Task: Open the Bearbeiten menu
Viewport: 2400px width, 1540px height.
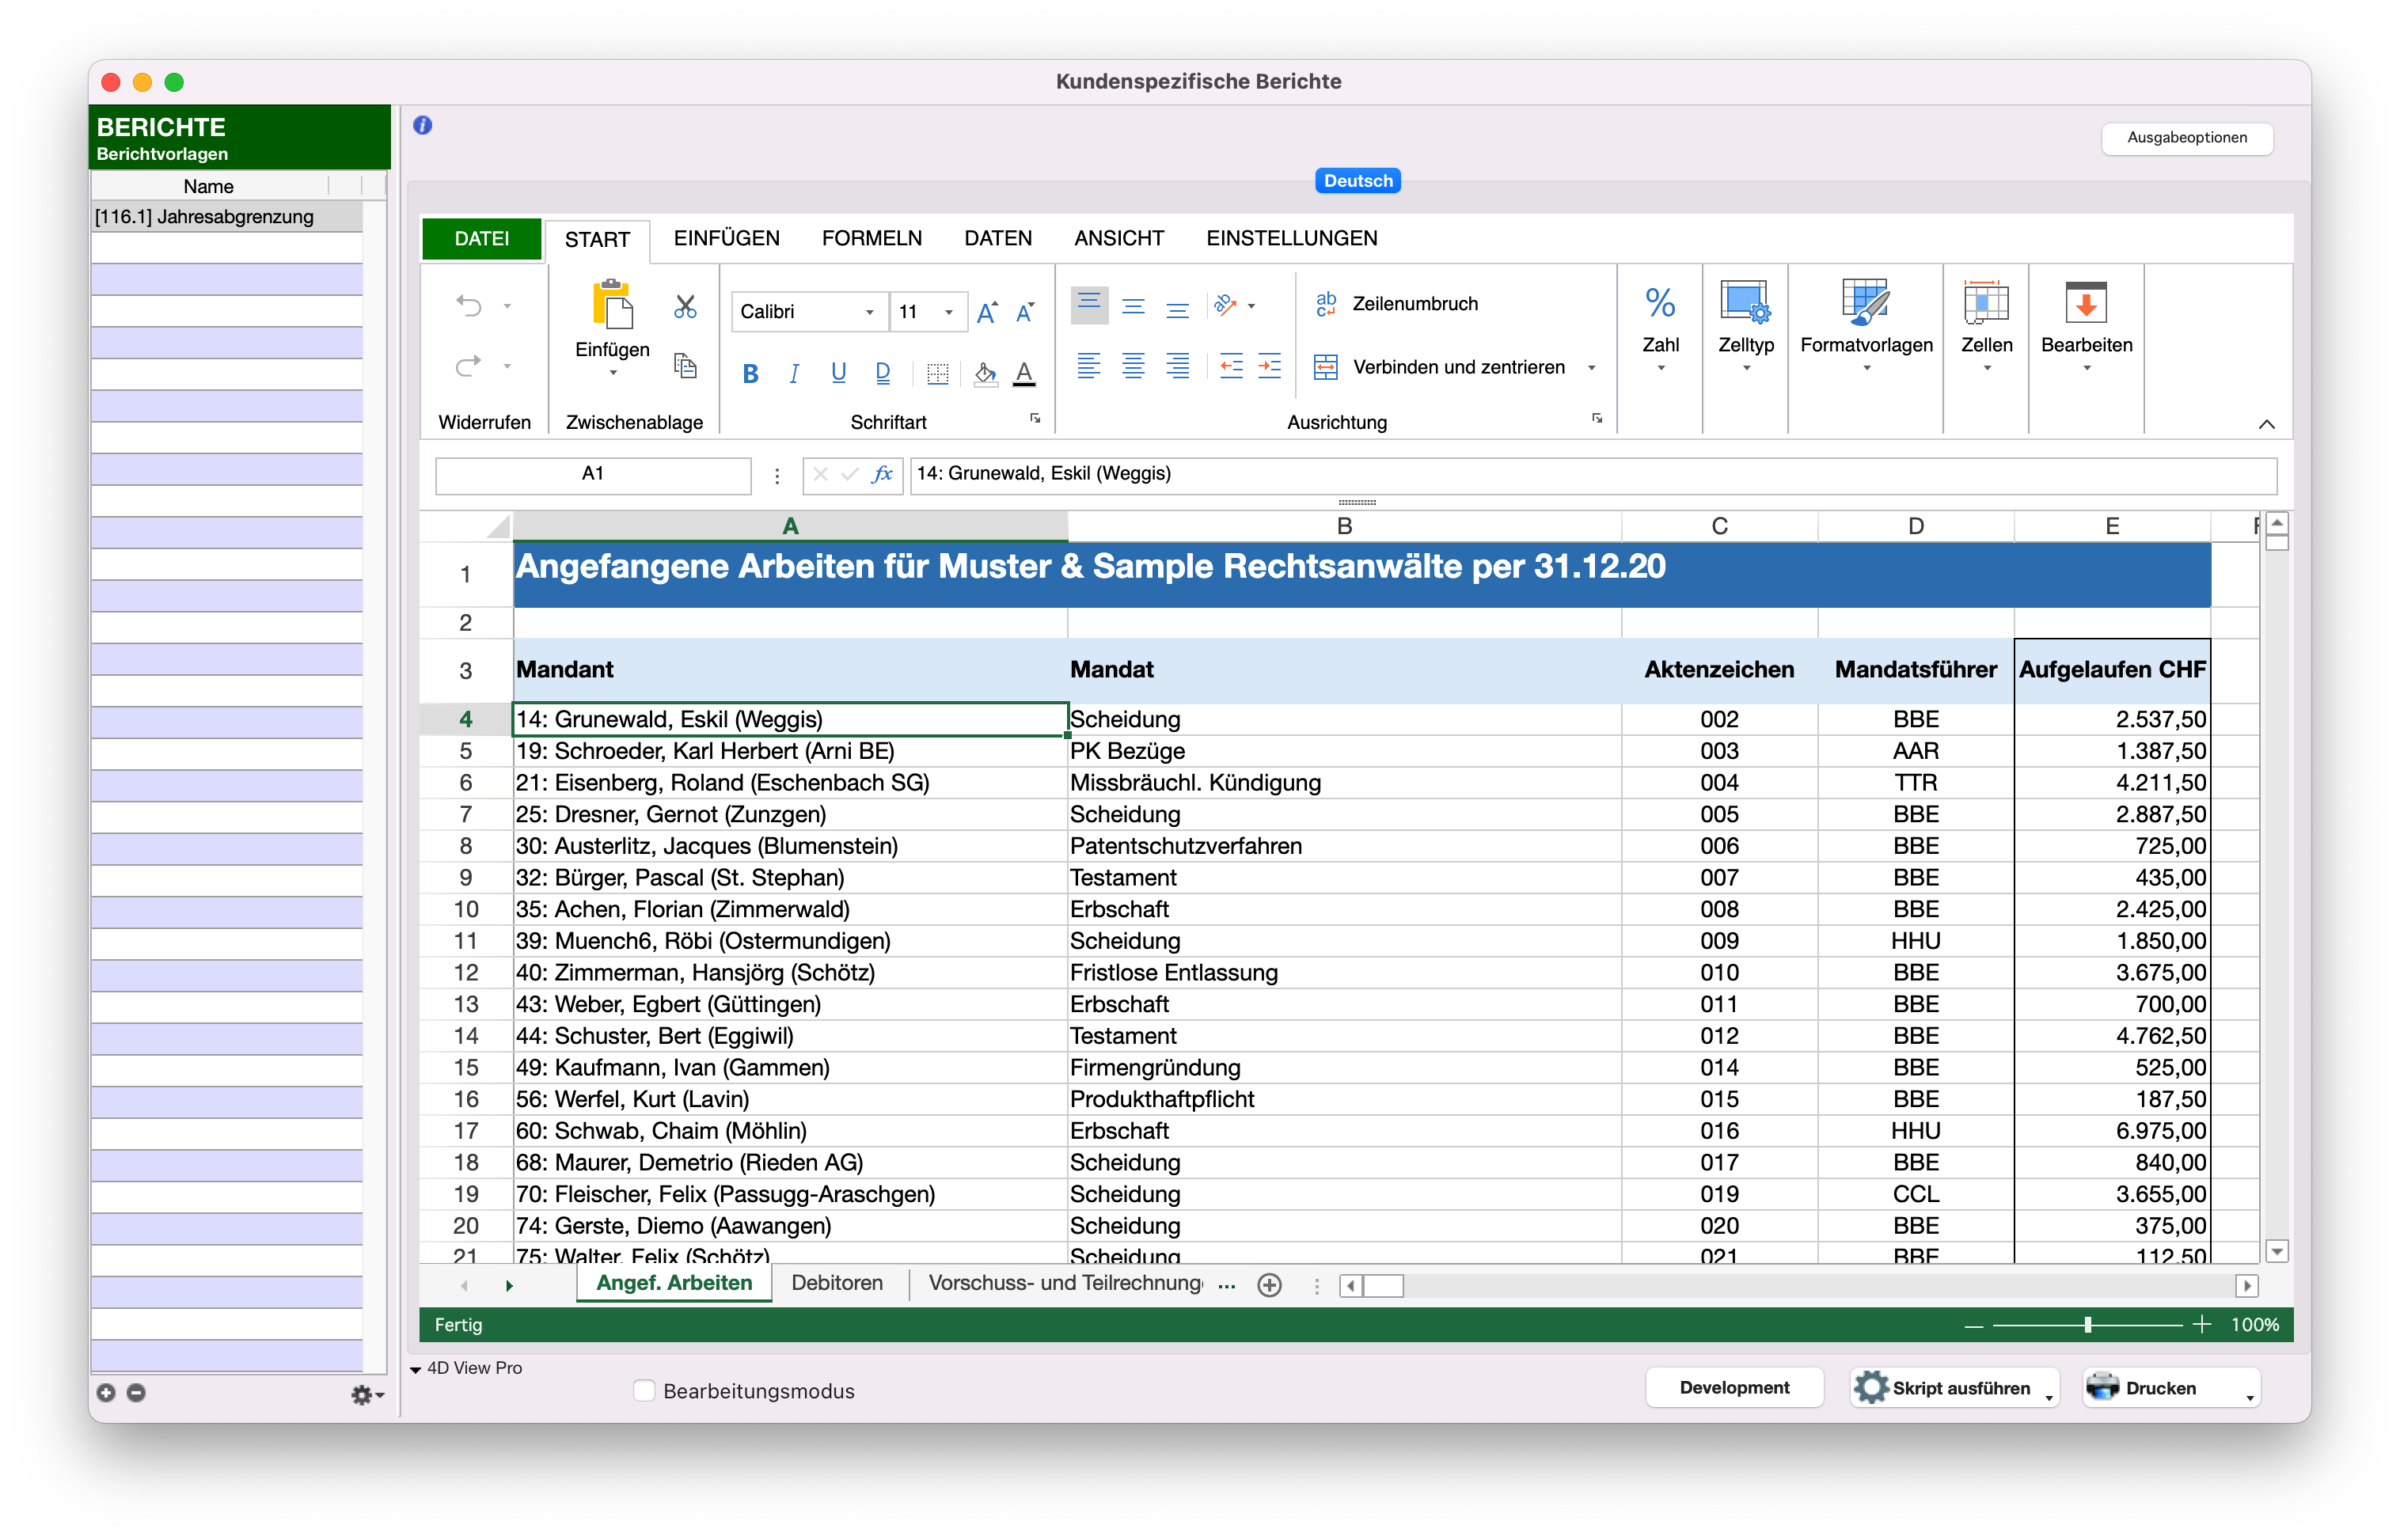Action: (2086, 327)
